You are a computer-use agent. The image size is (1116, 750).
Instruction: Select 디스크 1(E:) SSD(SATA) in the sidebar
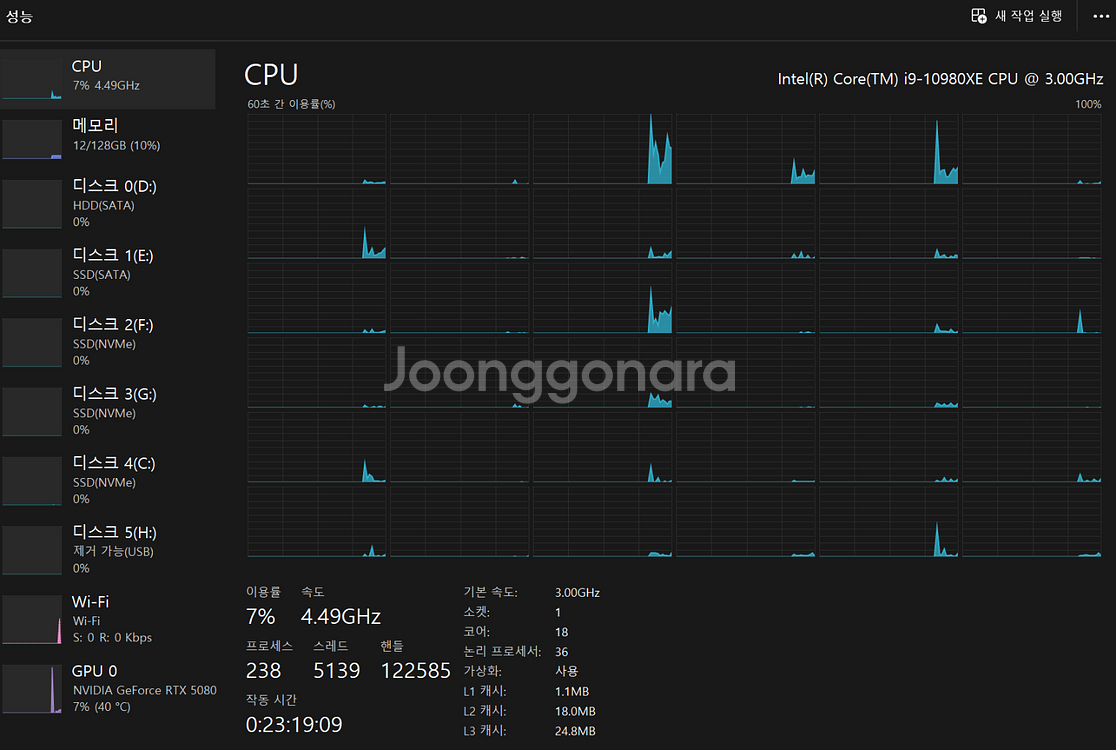pos(114,273)
